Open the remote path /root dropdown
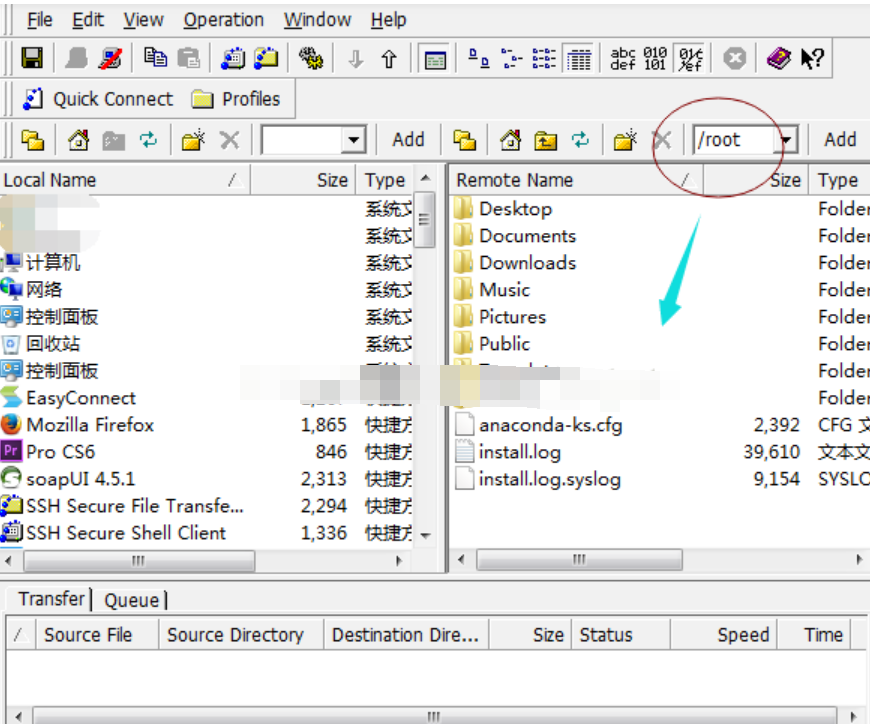 (787, 141)
